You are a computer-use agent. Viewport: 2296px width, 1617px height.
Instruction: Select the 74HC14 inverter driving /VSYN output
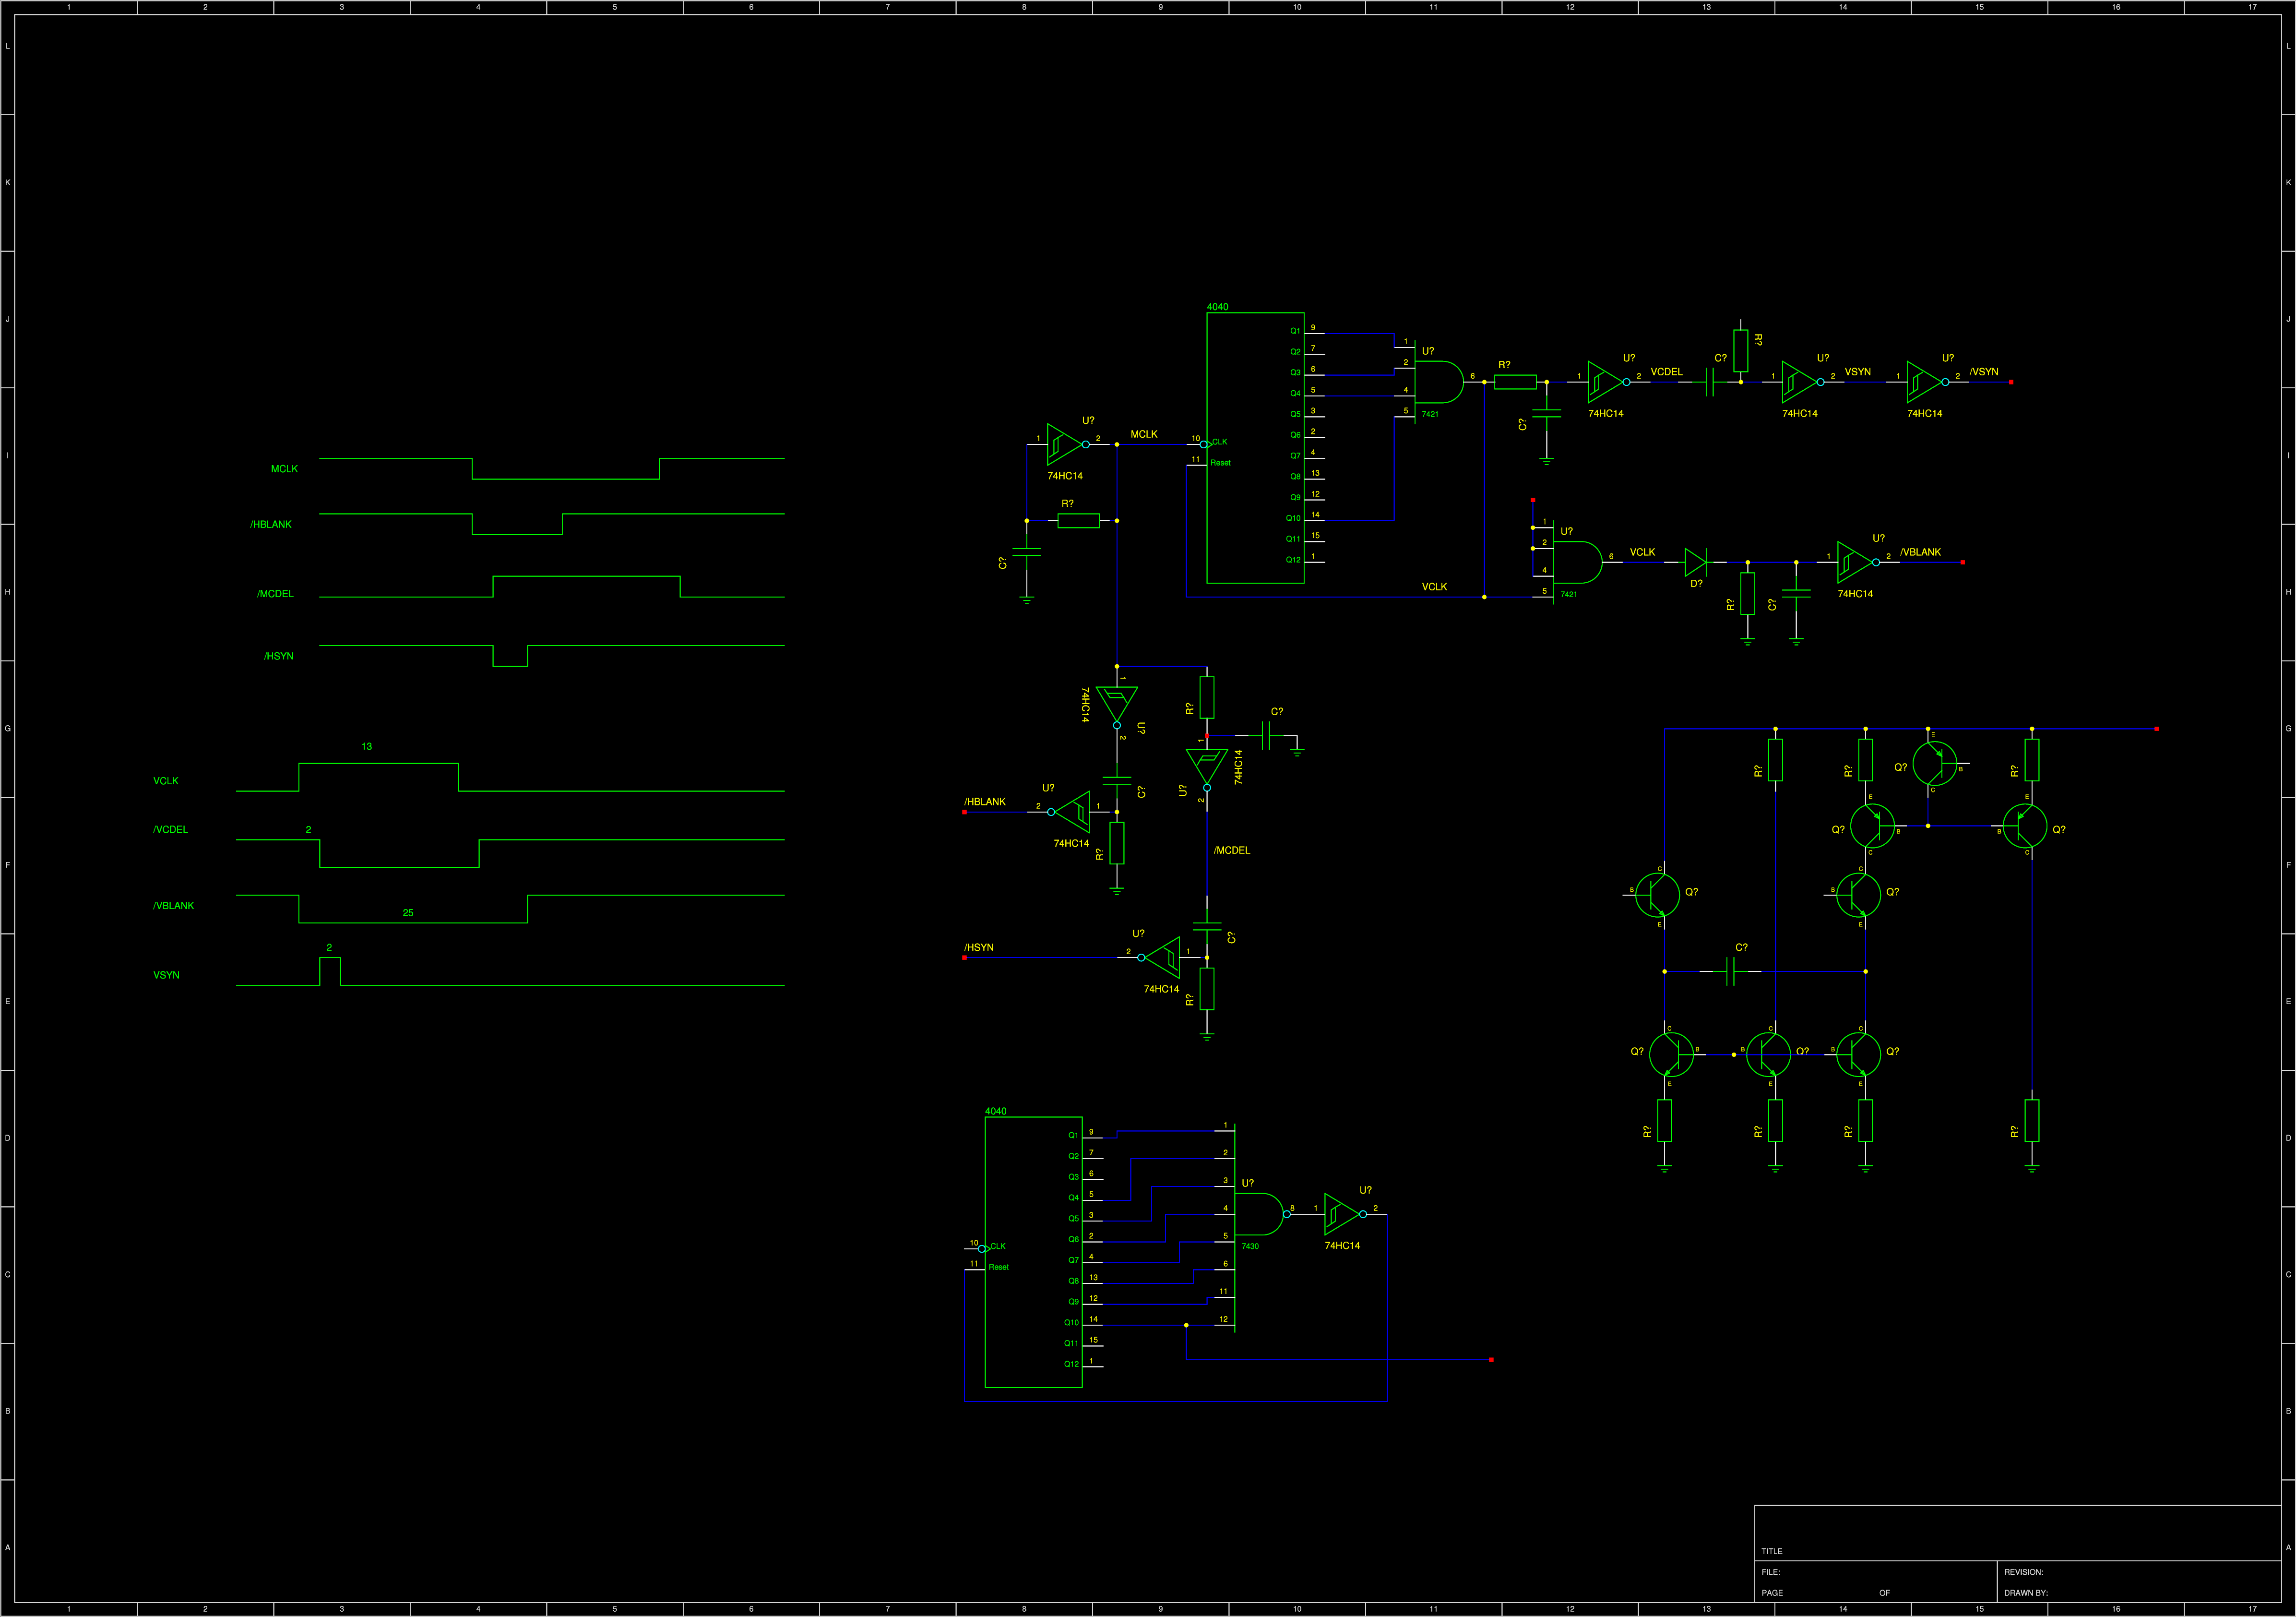coord(1928,381)
